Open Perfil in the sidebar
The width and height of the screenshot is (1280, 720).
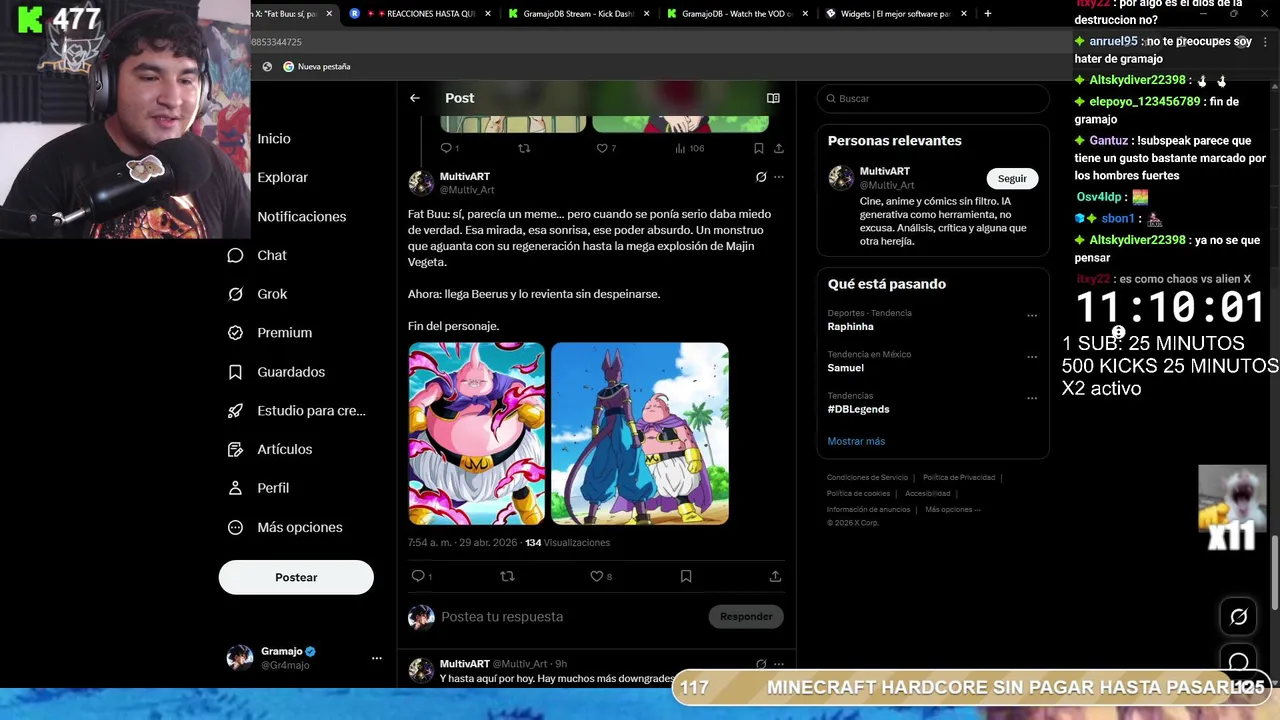(x=258, y=488)
